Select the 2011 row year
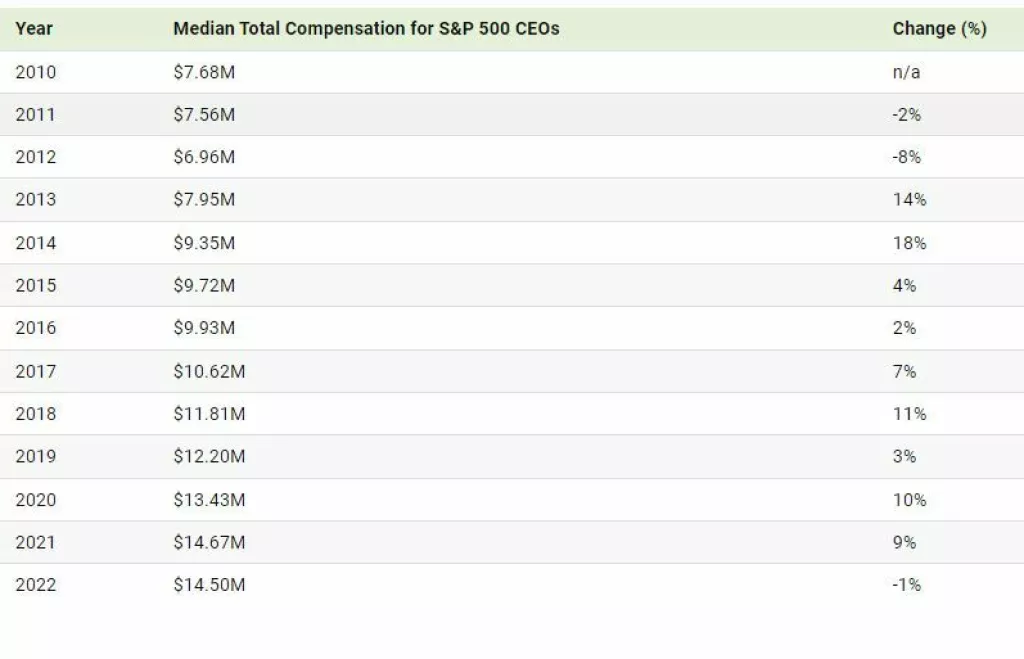The height and width of the screenshot is (659, 1024). point(36,115)
